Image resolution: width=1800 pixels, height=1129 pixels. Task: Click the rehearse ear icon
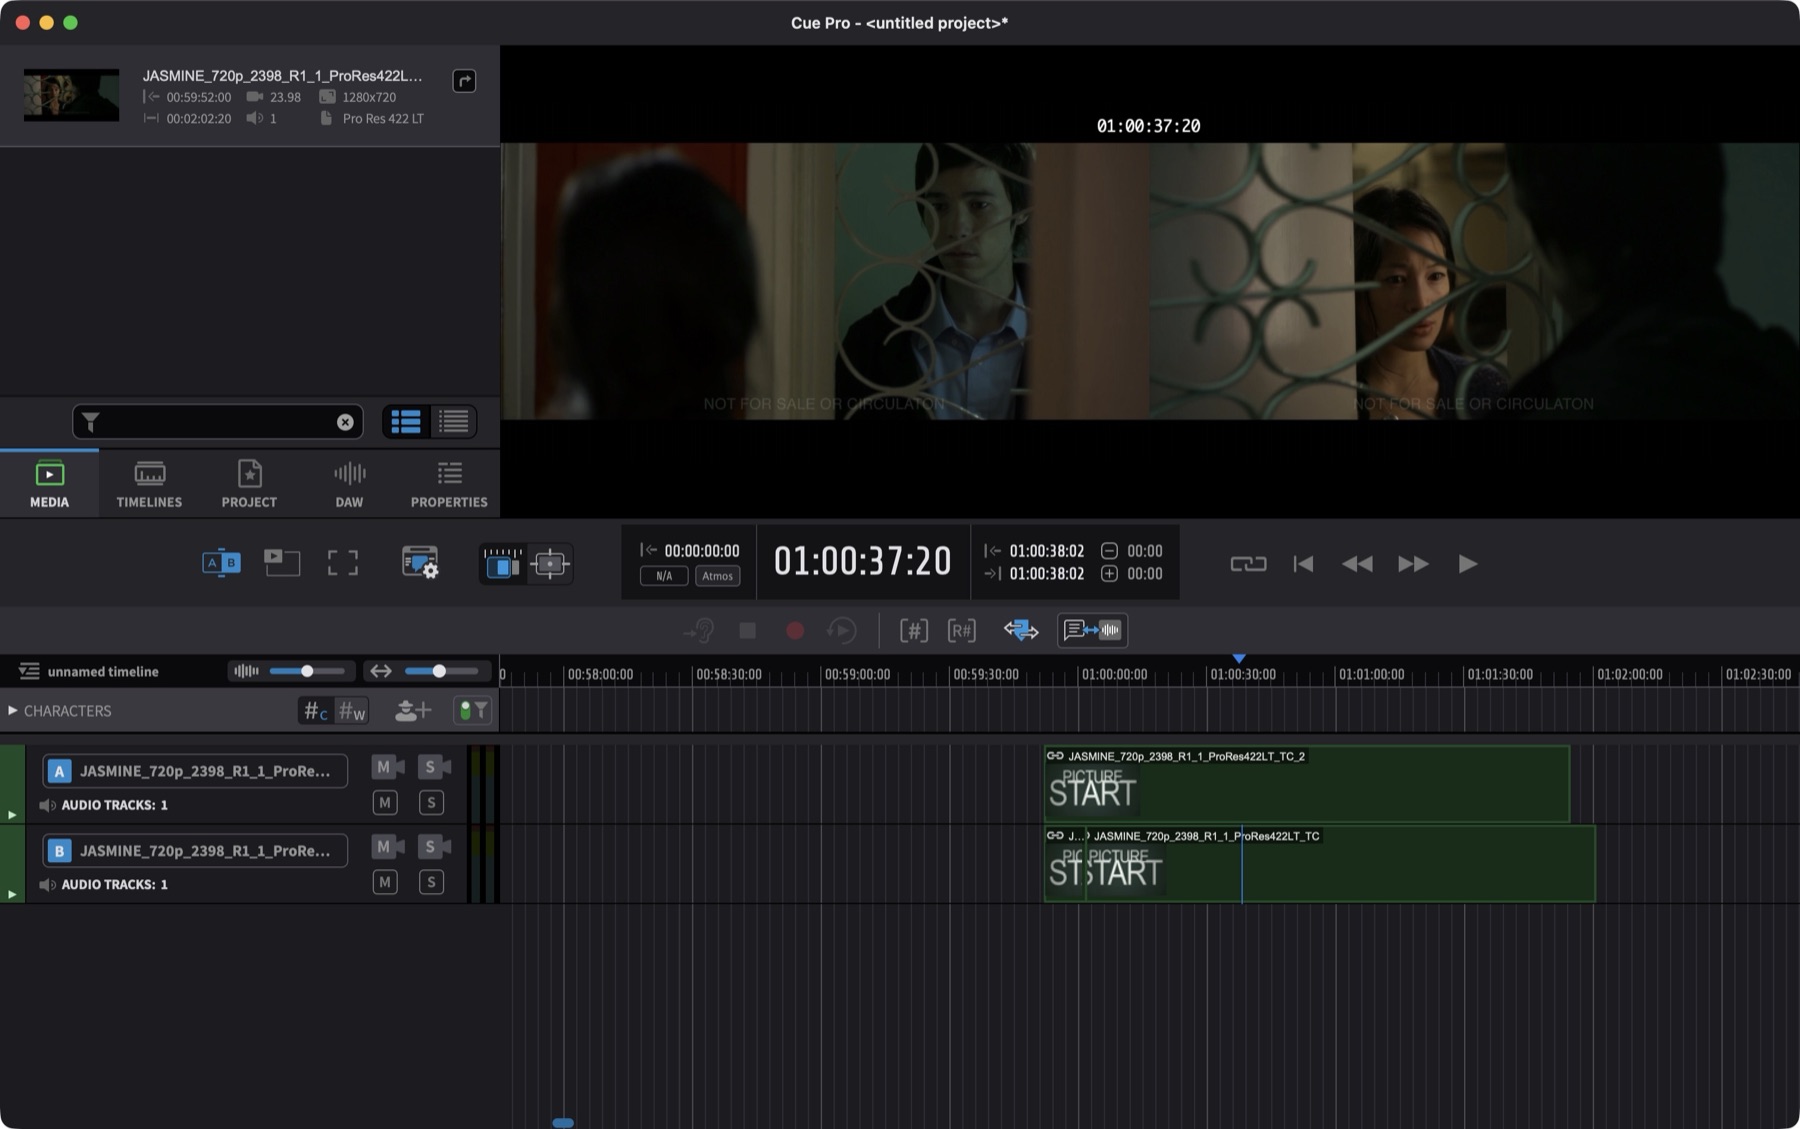coord(698,631)
